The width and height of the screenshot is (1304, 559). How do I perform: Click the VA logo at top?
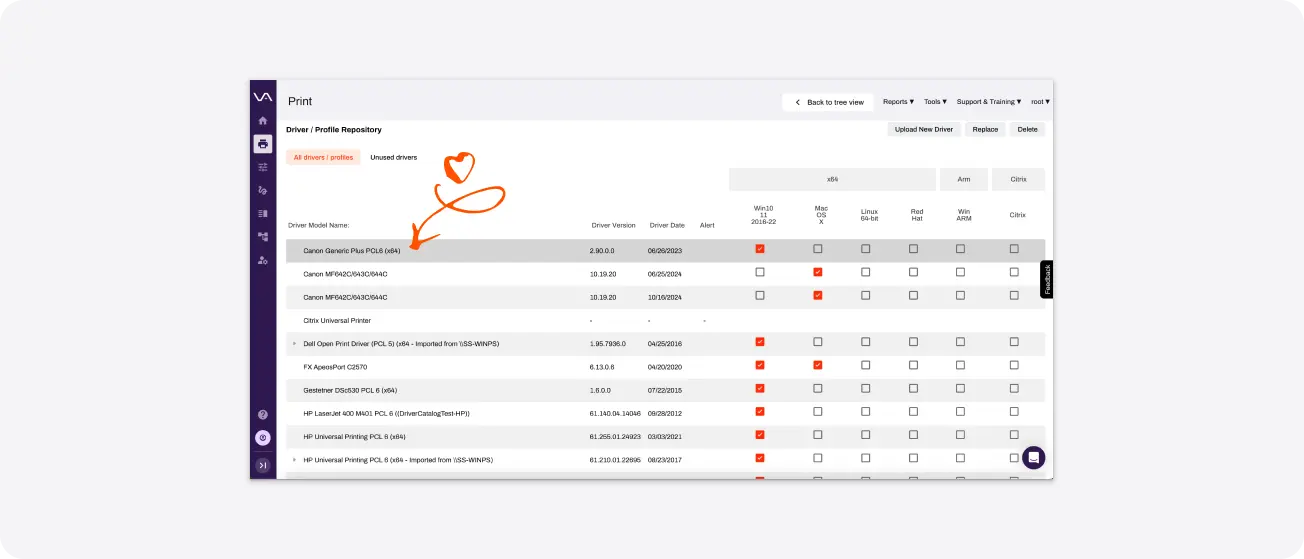263,97
